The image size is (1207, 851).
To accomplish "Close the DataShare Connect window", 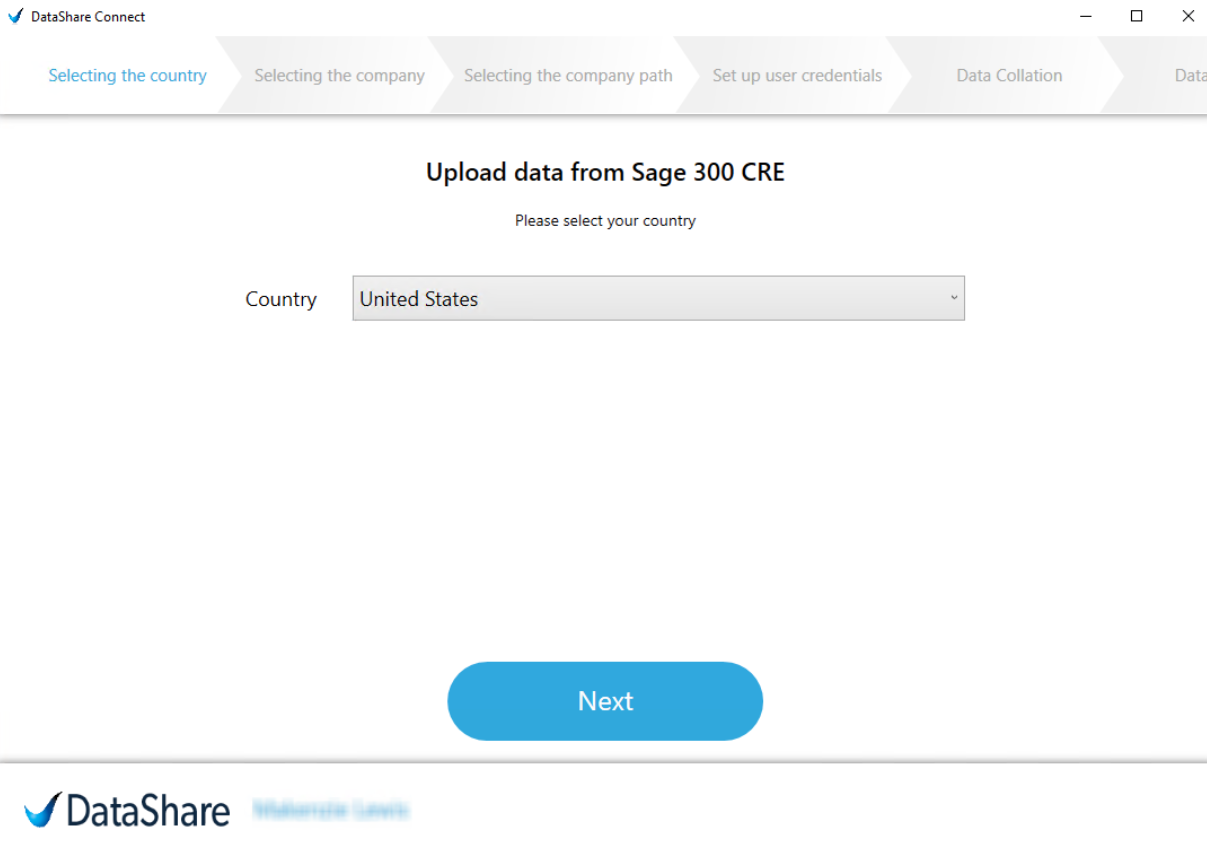I will [1187, 16].
